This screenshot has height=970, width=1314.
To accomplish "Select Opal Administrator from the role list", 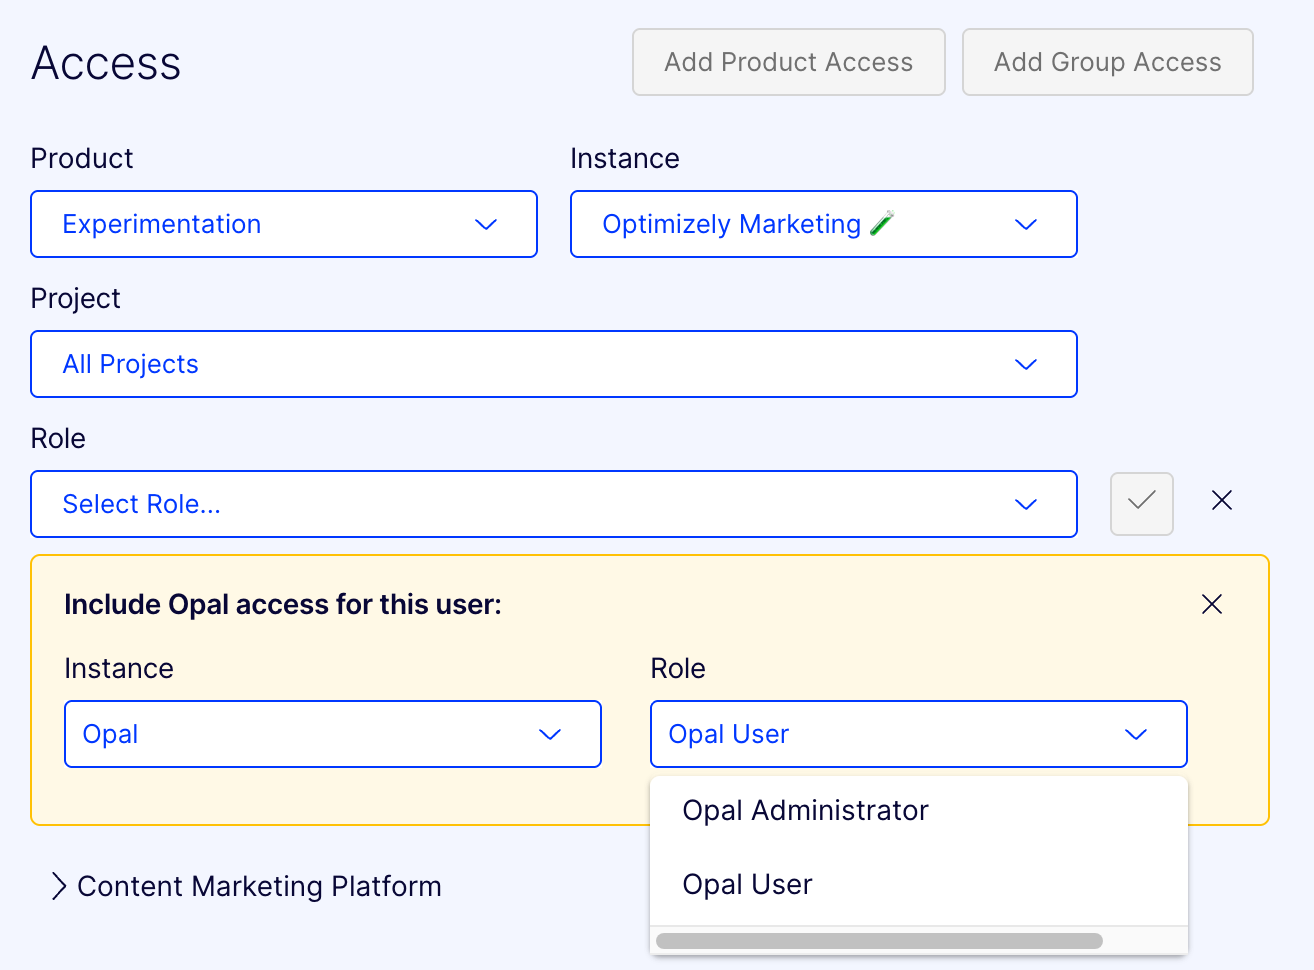I will 804,811.
